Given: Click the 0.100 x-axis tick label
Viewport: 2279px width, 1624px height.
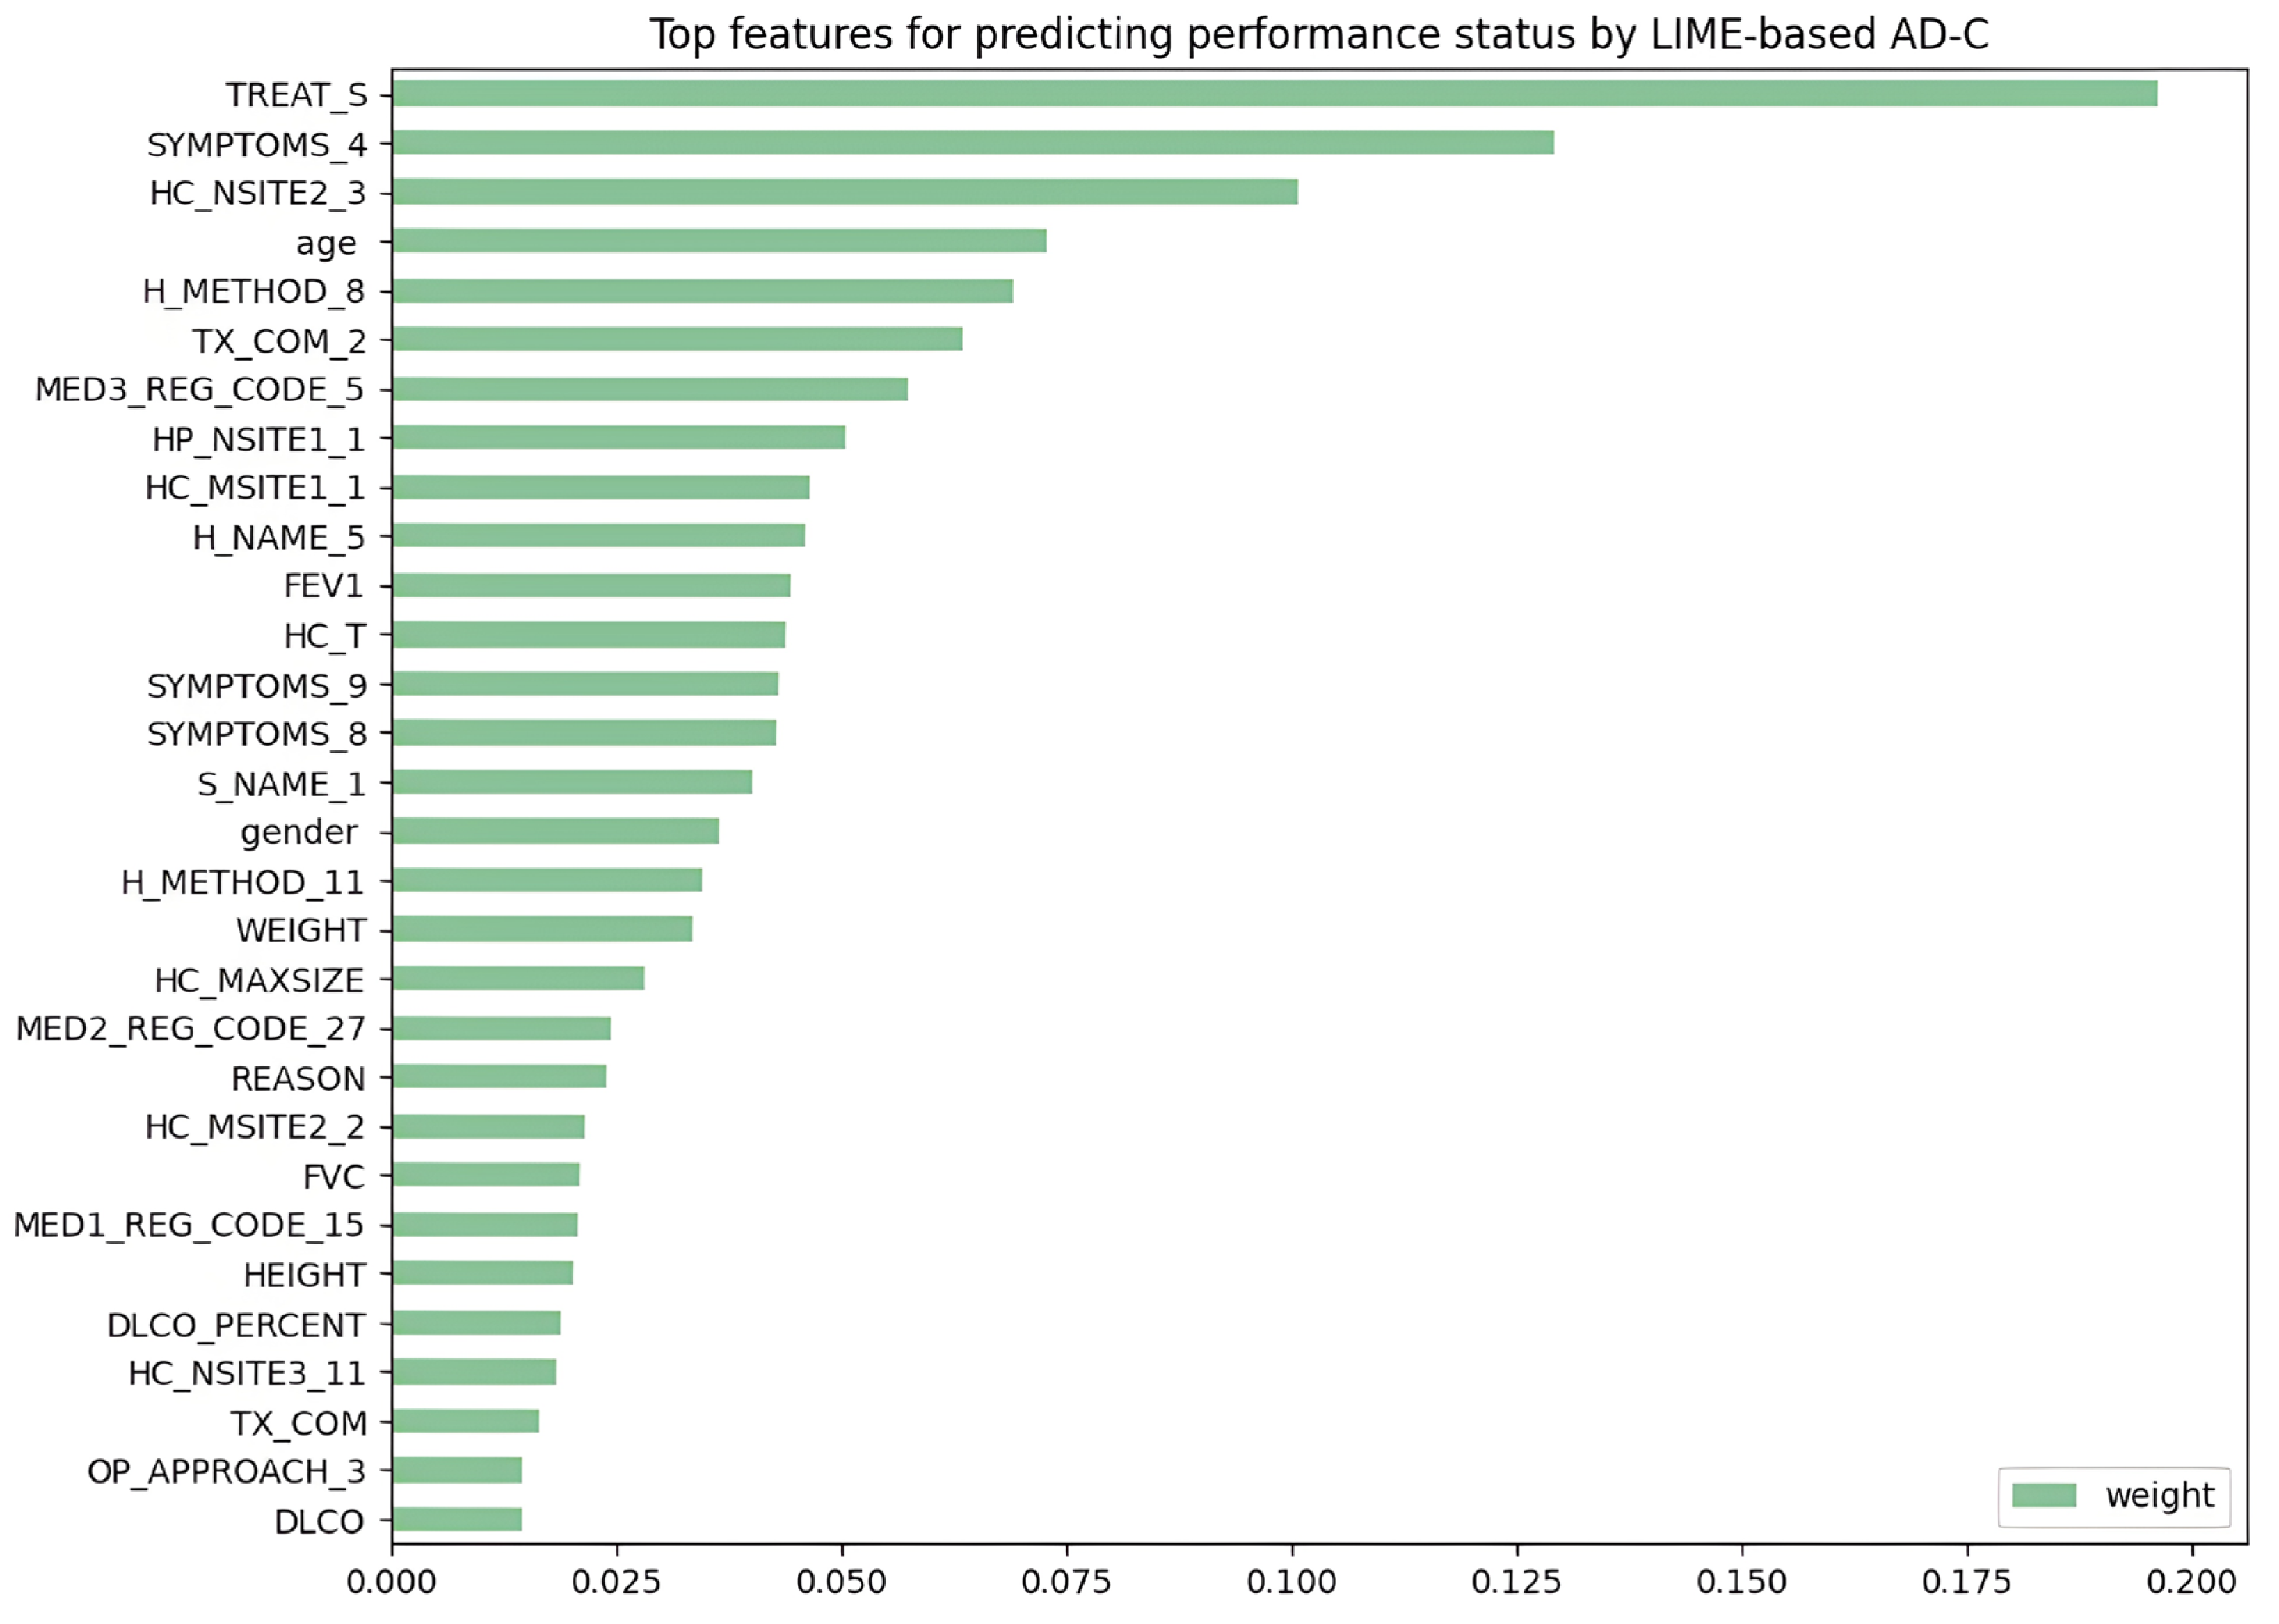Looking at the screenshot, I should pos(1292,1583).
